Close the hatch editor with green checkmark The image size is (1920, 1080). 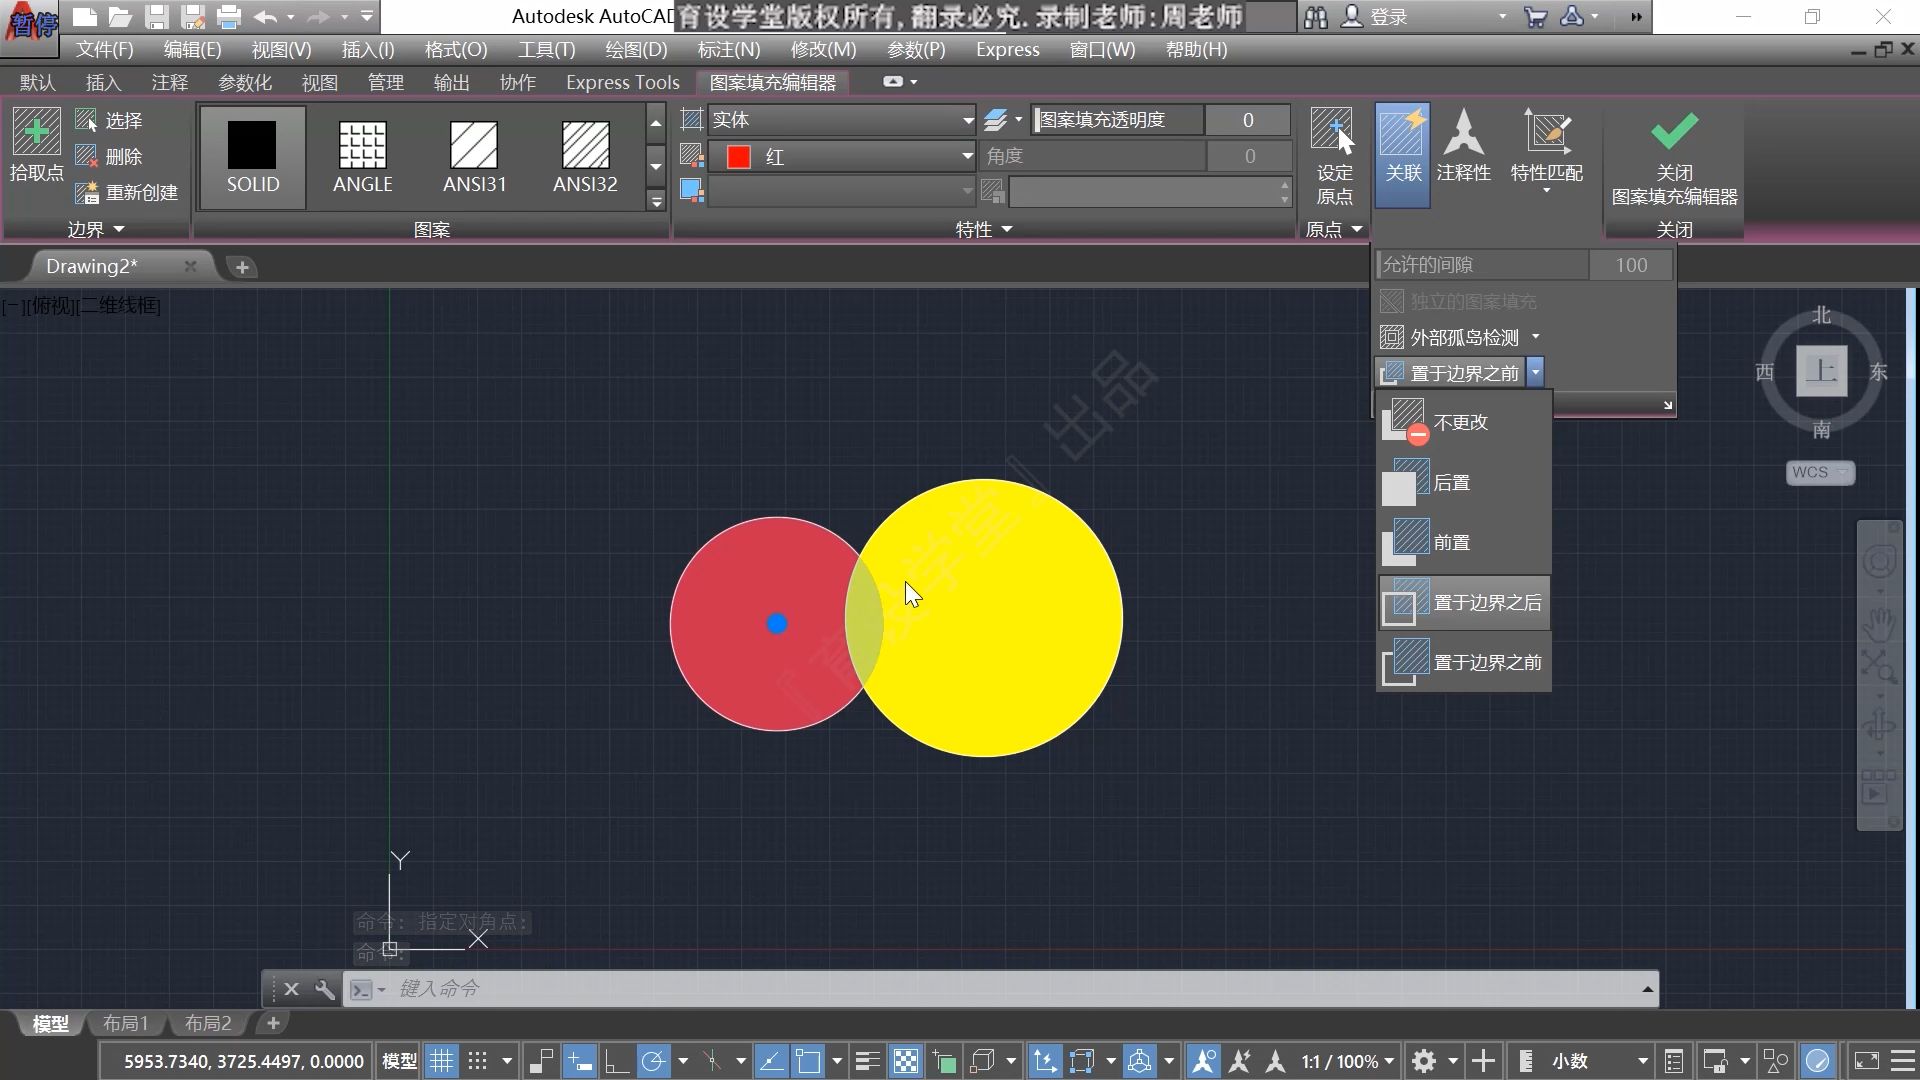[1674, 131]
